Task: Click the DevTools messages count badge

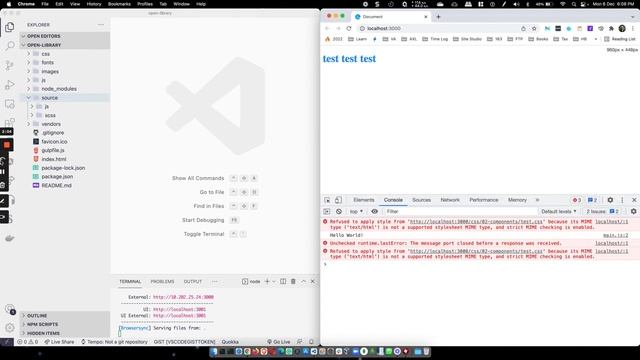Action: point(592,200)
